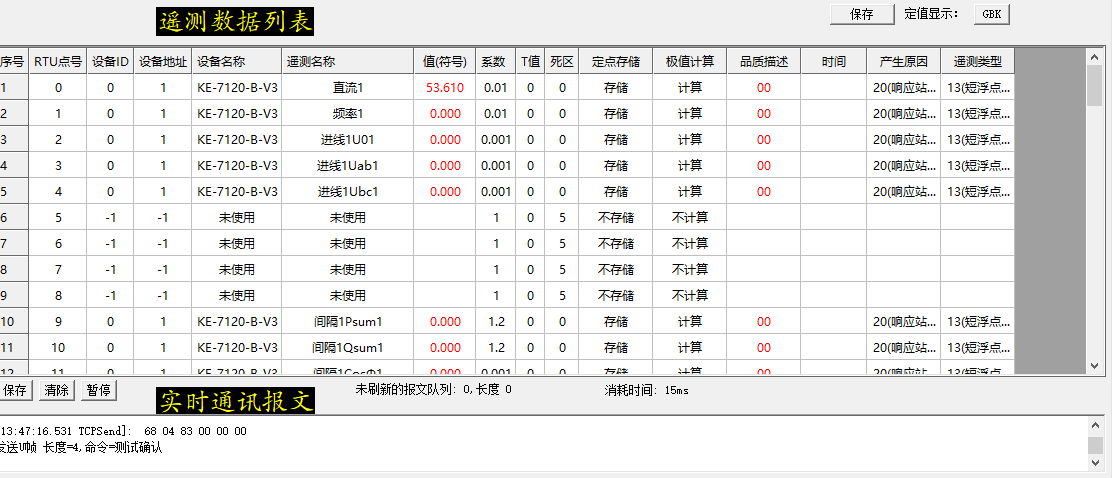
Task: Click the 间隔1Qsum1 name cell
Action: point(347,348)
